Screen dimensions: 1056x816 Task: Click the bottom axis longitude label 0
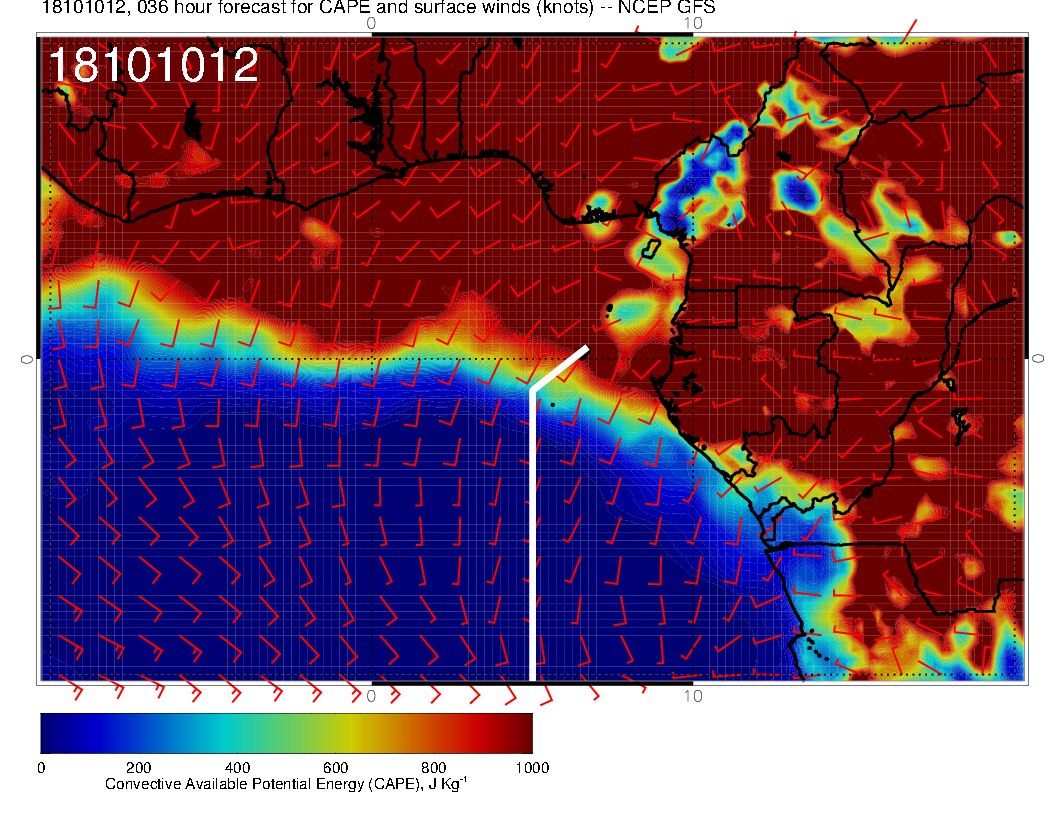(x=371, y=696)
